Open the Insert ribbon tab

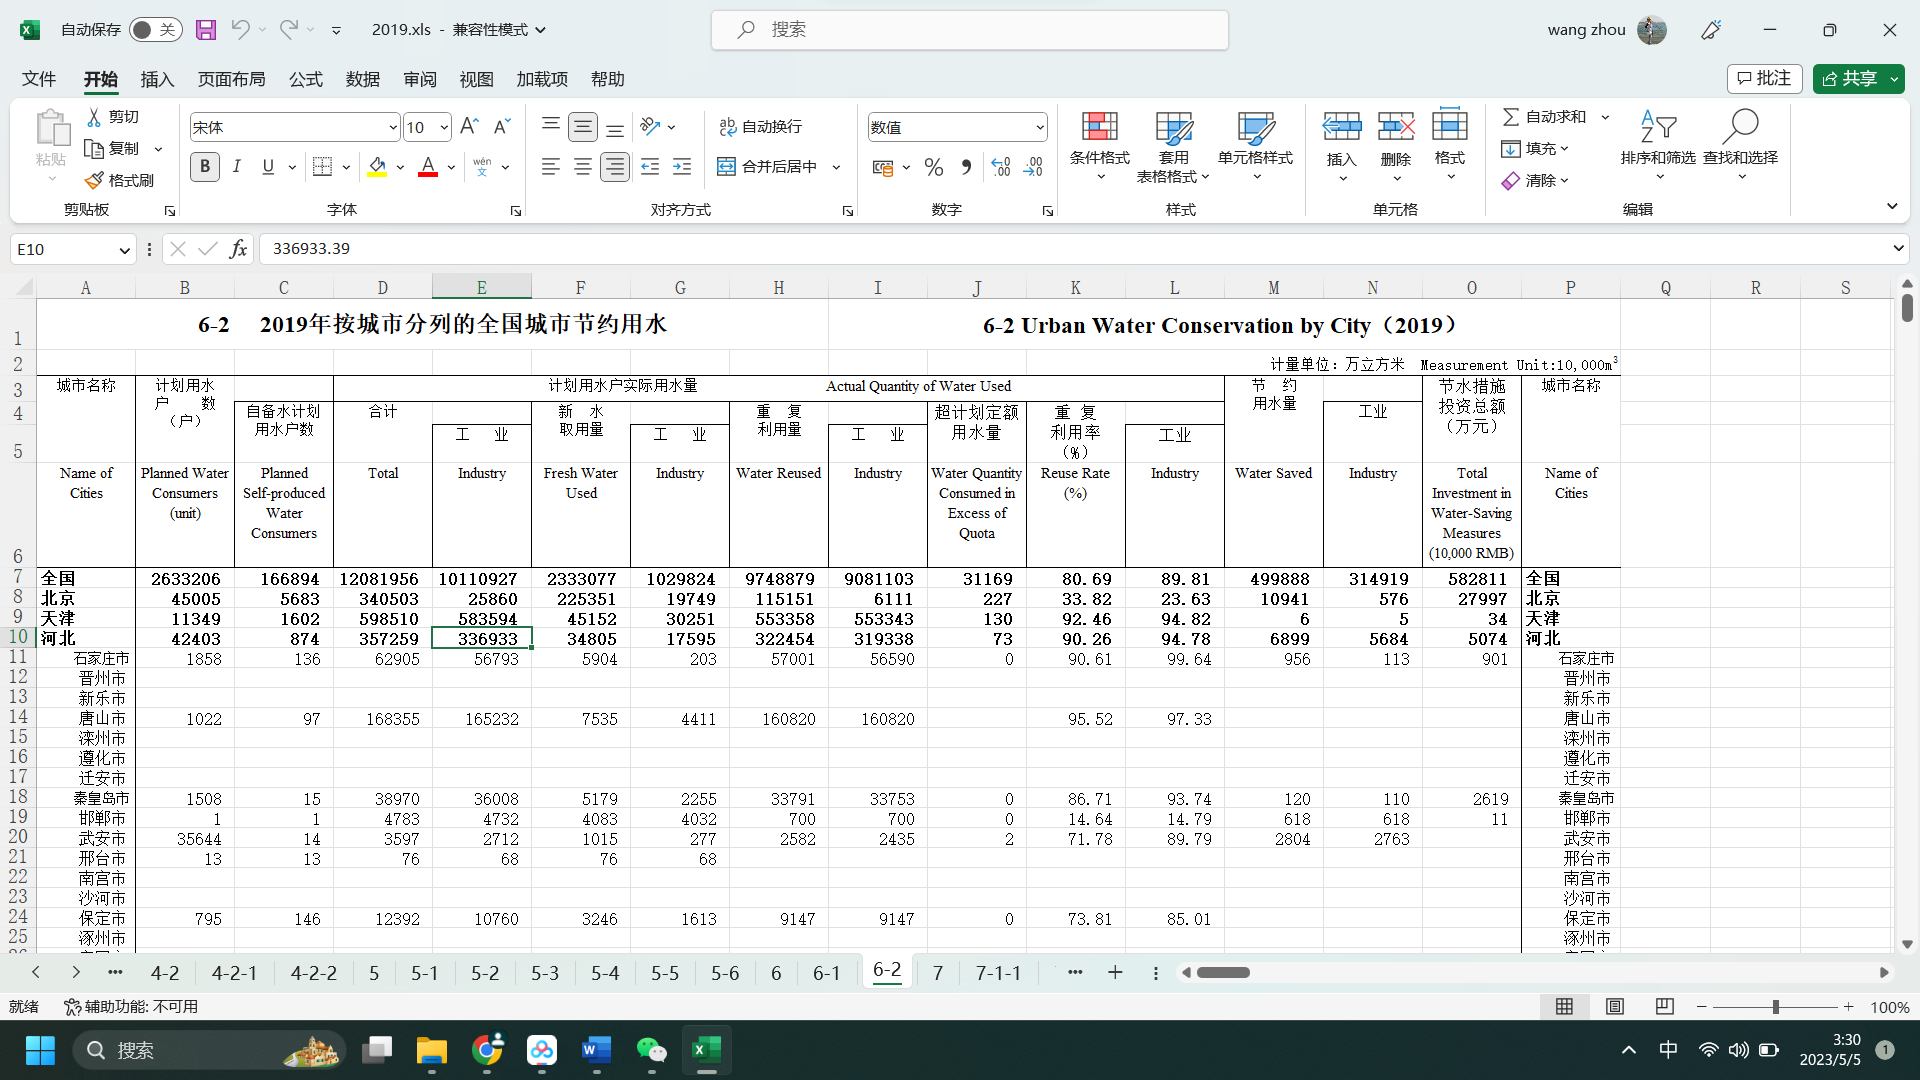tap(157, 79)
